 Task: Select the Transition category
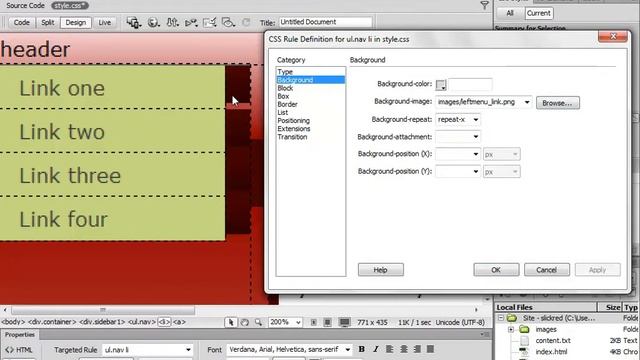click(x=292, y=137)
